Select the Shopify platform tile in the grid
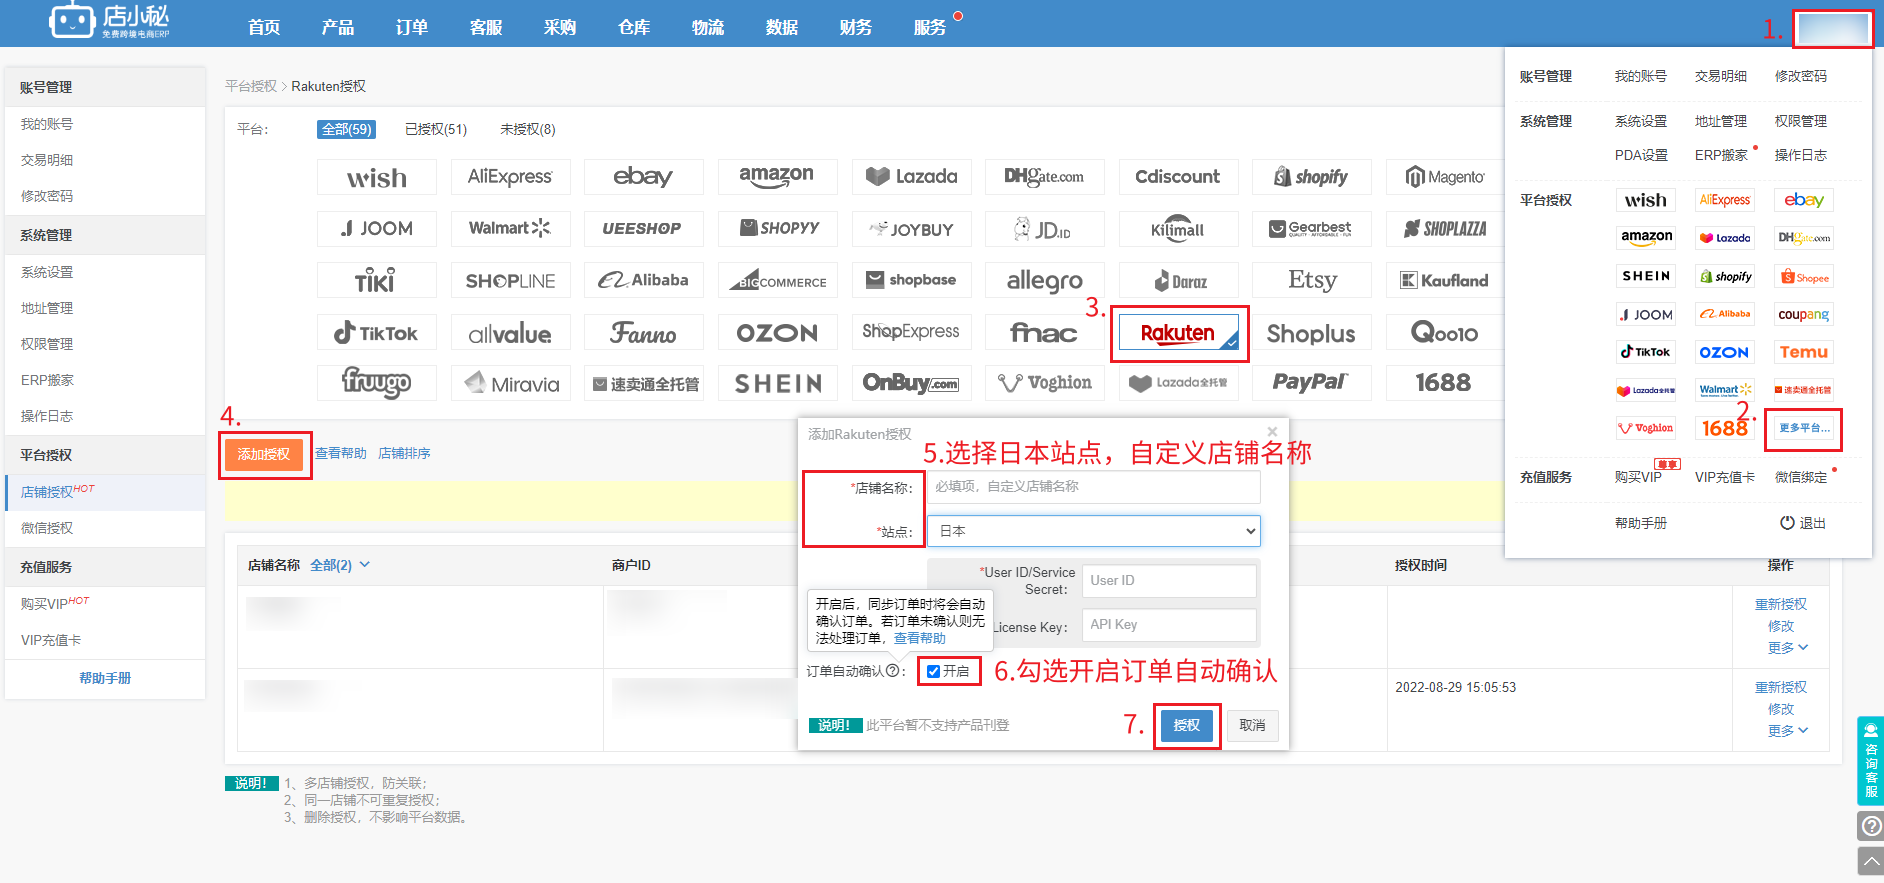 pos(1311,177)
